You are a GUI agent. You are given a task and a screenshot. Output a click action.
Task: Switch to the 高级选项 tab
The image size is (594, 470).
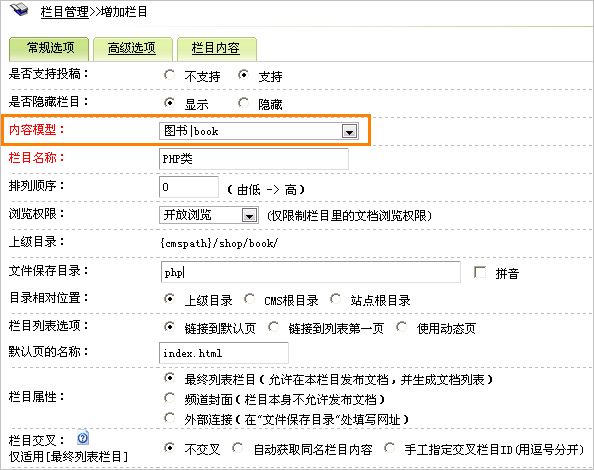pos(132,48)
